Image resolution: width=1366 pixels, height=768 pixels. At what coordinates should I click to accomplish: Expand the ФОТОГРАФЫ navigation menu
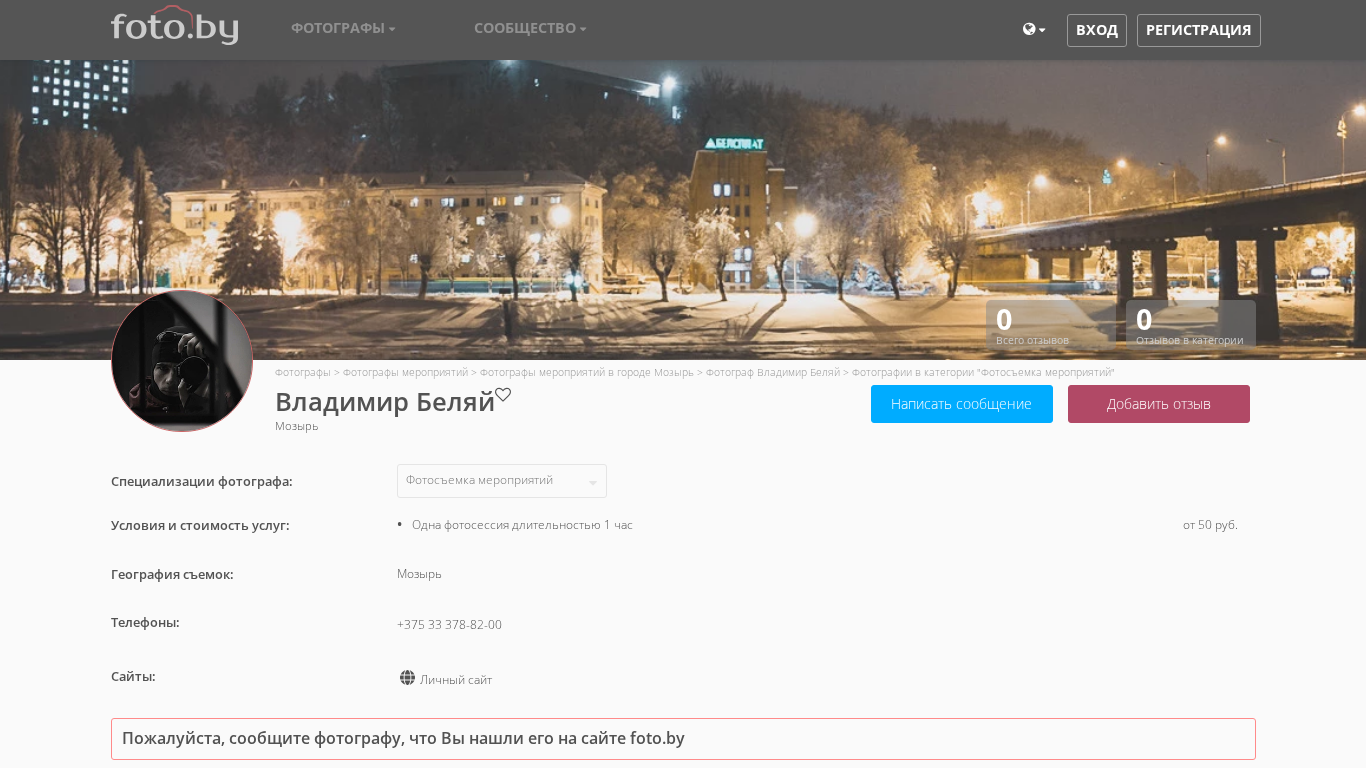[x=343, y=28]
